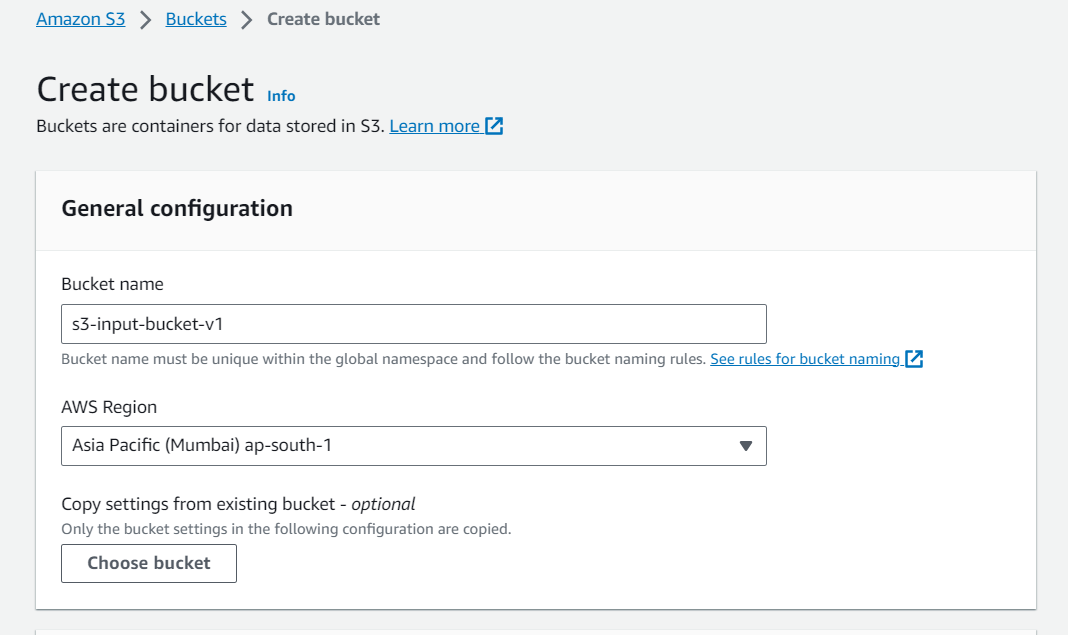Click 'Only the bucket settings' description text
The width and height of the screenshot is (1068, 635).
[286, 529]
